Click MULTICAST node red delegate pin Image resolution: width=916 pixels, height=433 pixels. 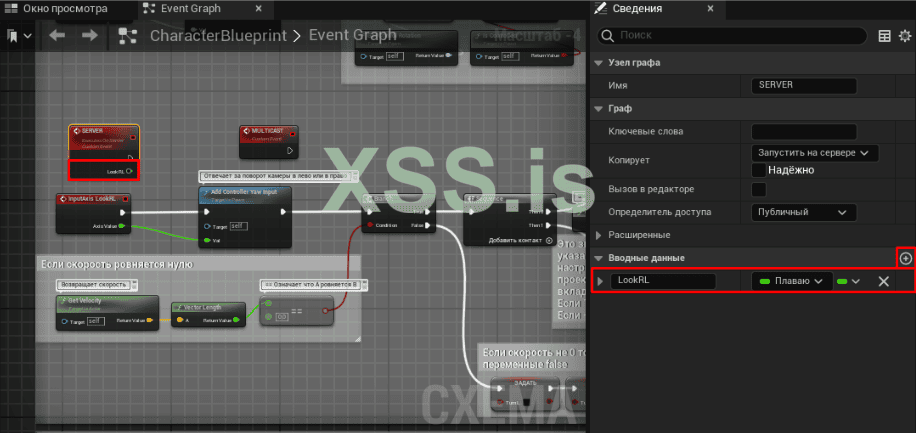click(293, 135)
